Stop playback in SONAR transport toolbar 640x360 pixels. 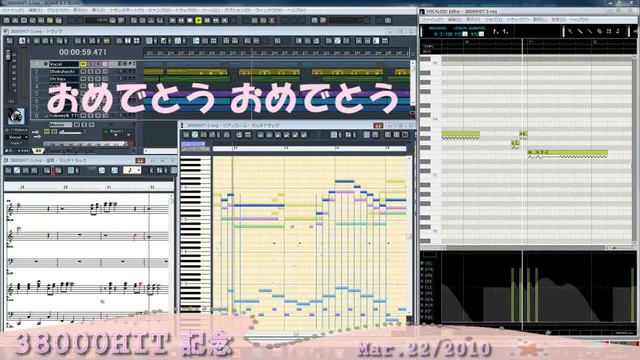pos(190,20)
